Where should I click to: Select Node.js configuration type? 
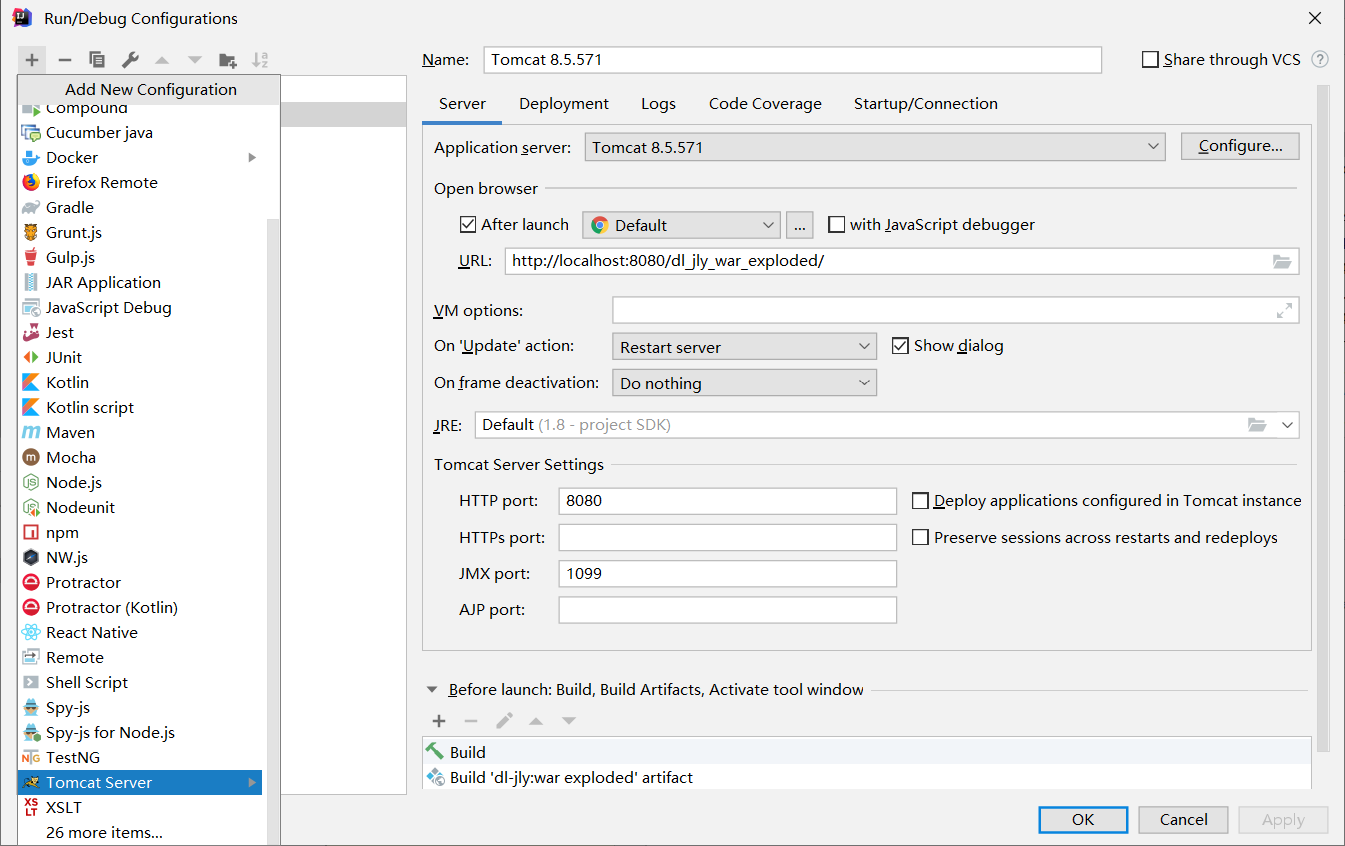(x=140, y=482)
